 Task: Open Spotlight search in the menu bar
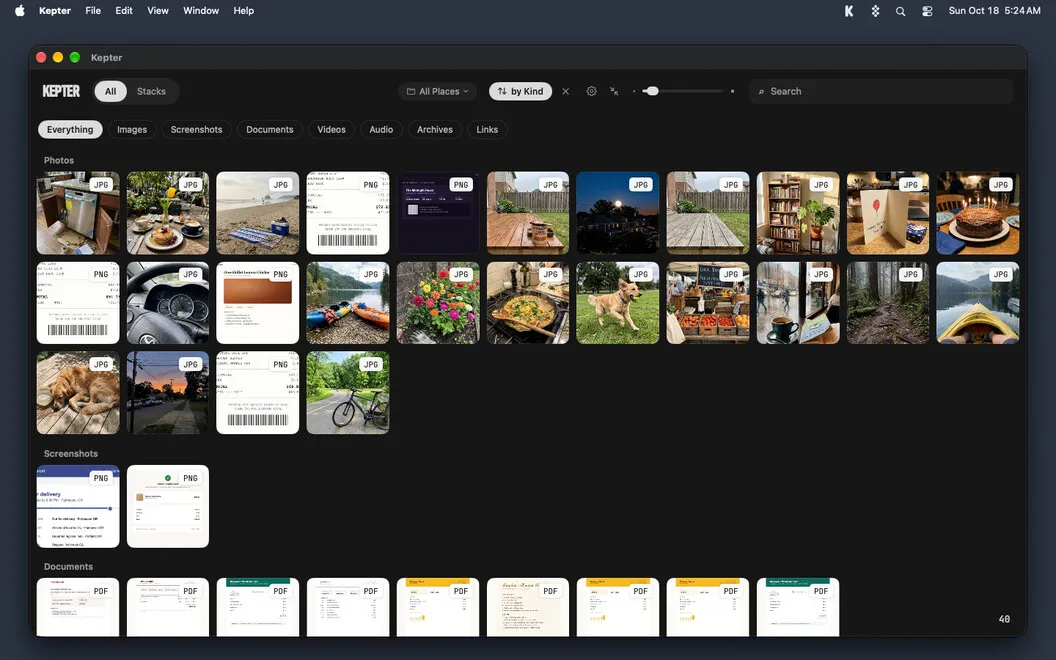pyautogui.click(x=900, y=11)
